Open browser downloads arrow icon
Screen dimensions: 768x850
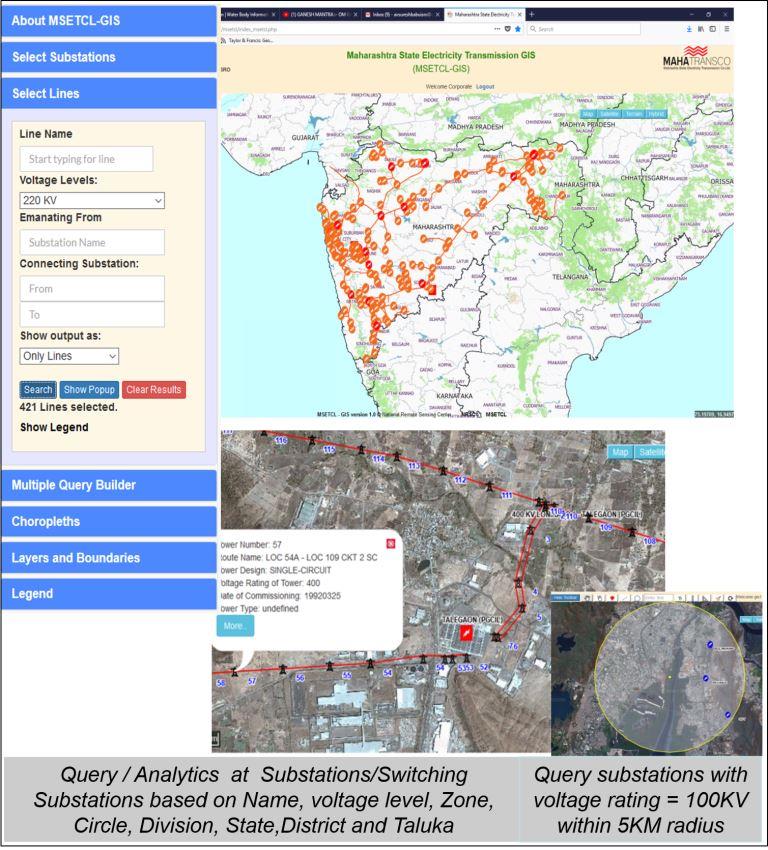(689, 29)
